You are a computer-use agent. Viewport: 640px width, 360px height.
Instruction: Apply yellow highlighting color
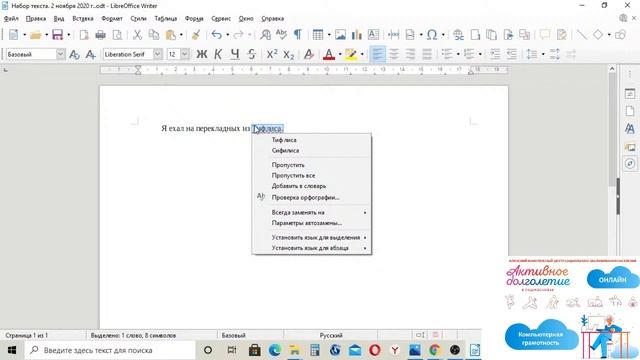tap(351, 54)
